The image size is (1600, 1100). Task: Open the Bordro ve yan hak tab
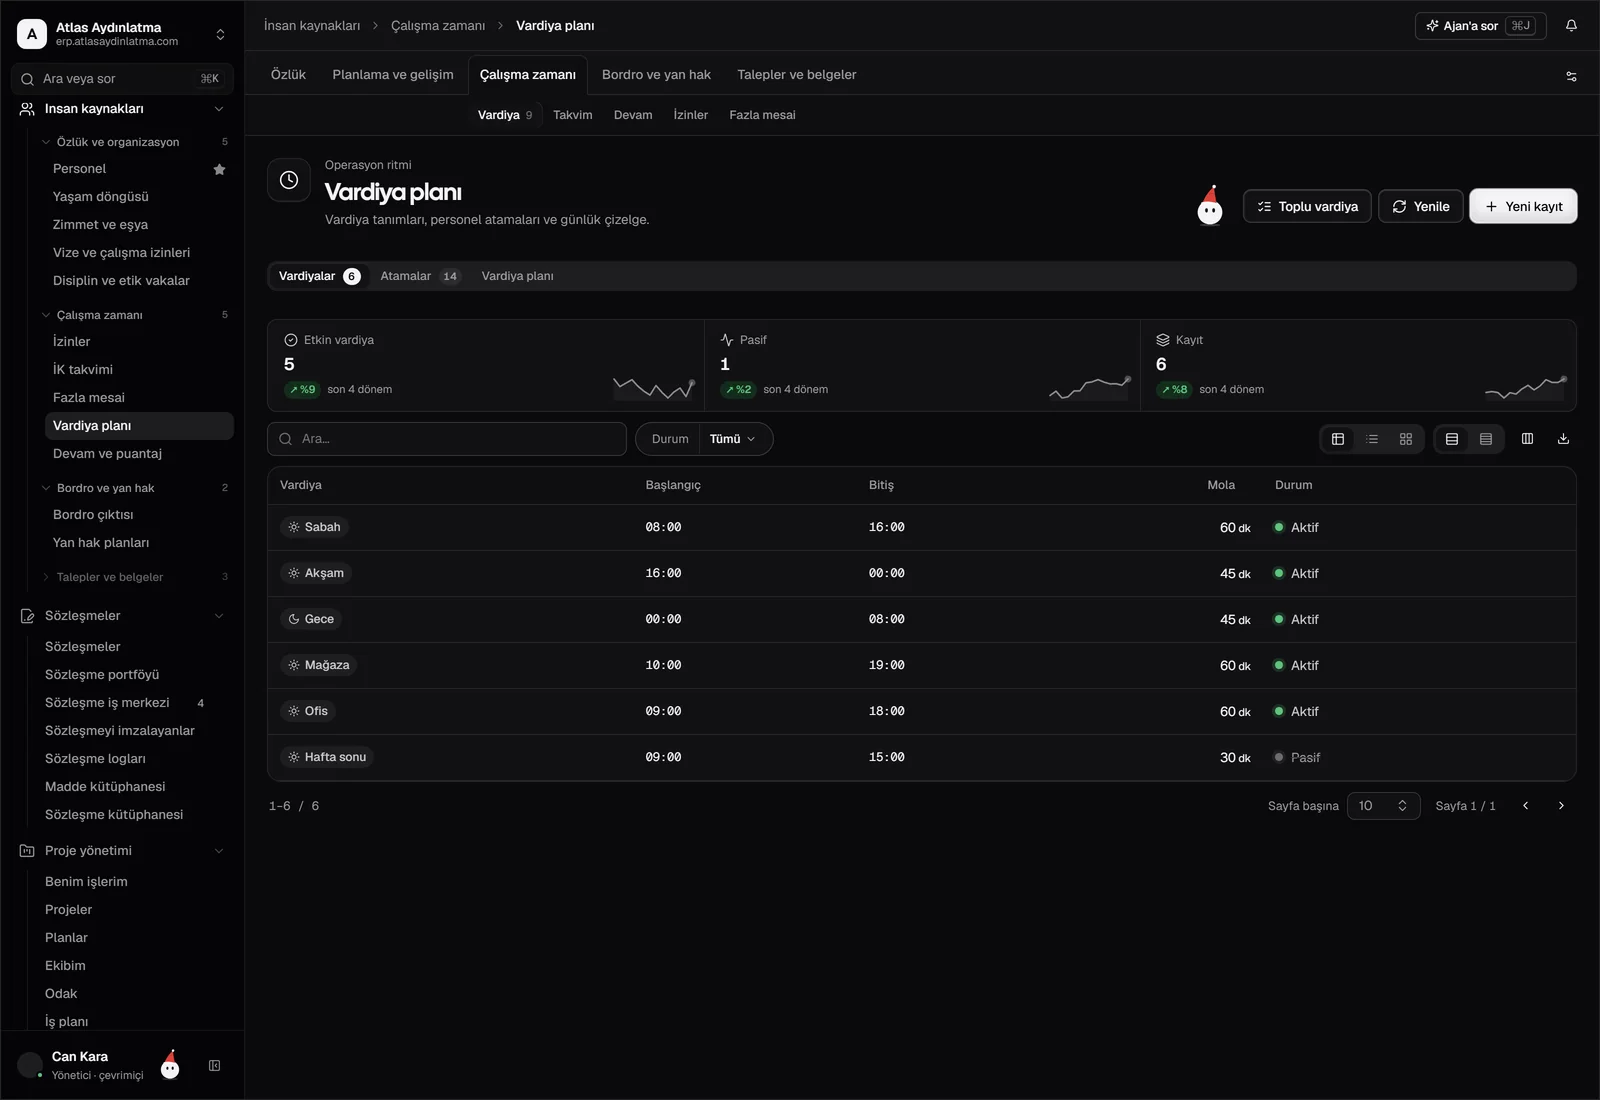(656, 75)
